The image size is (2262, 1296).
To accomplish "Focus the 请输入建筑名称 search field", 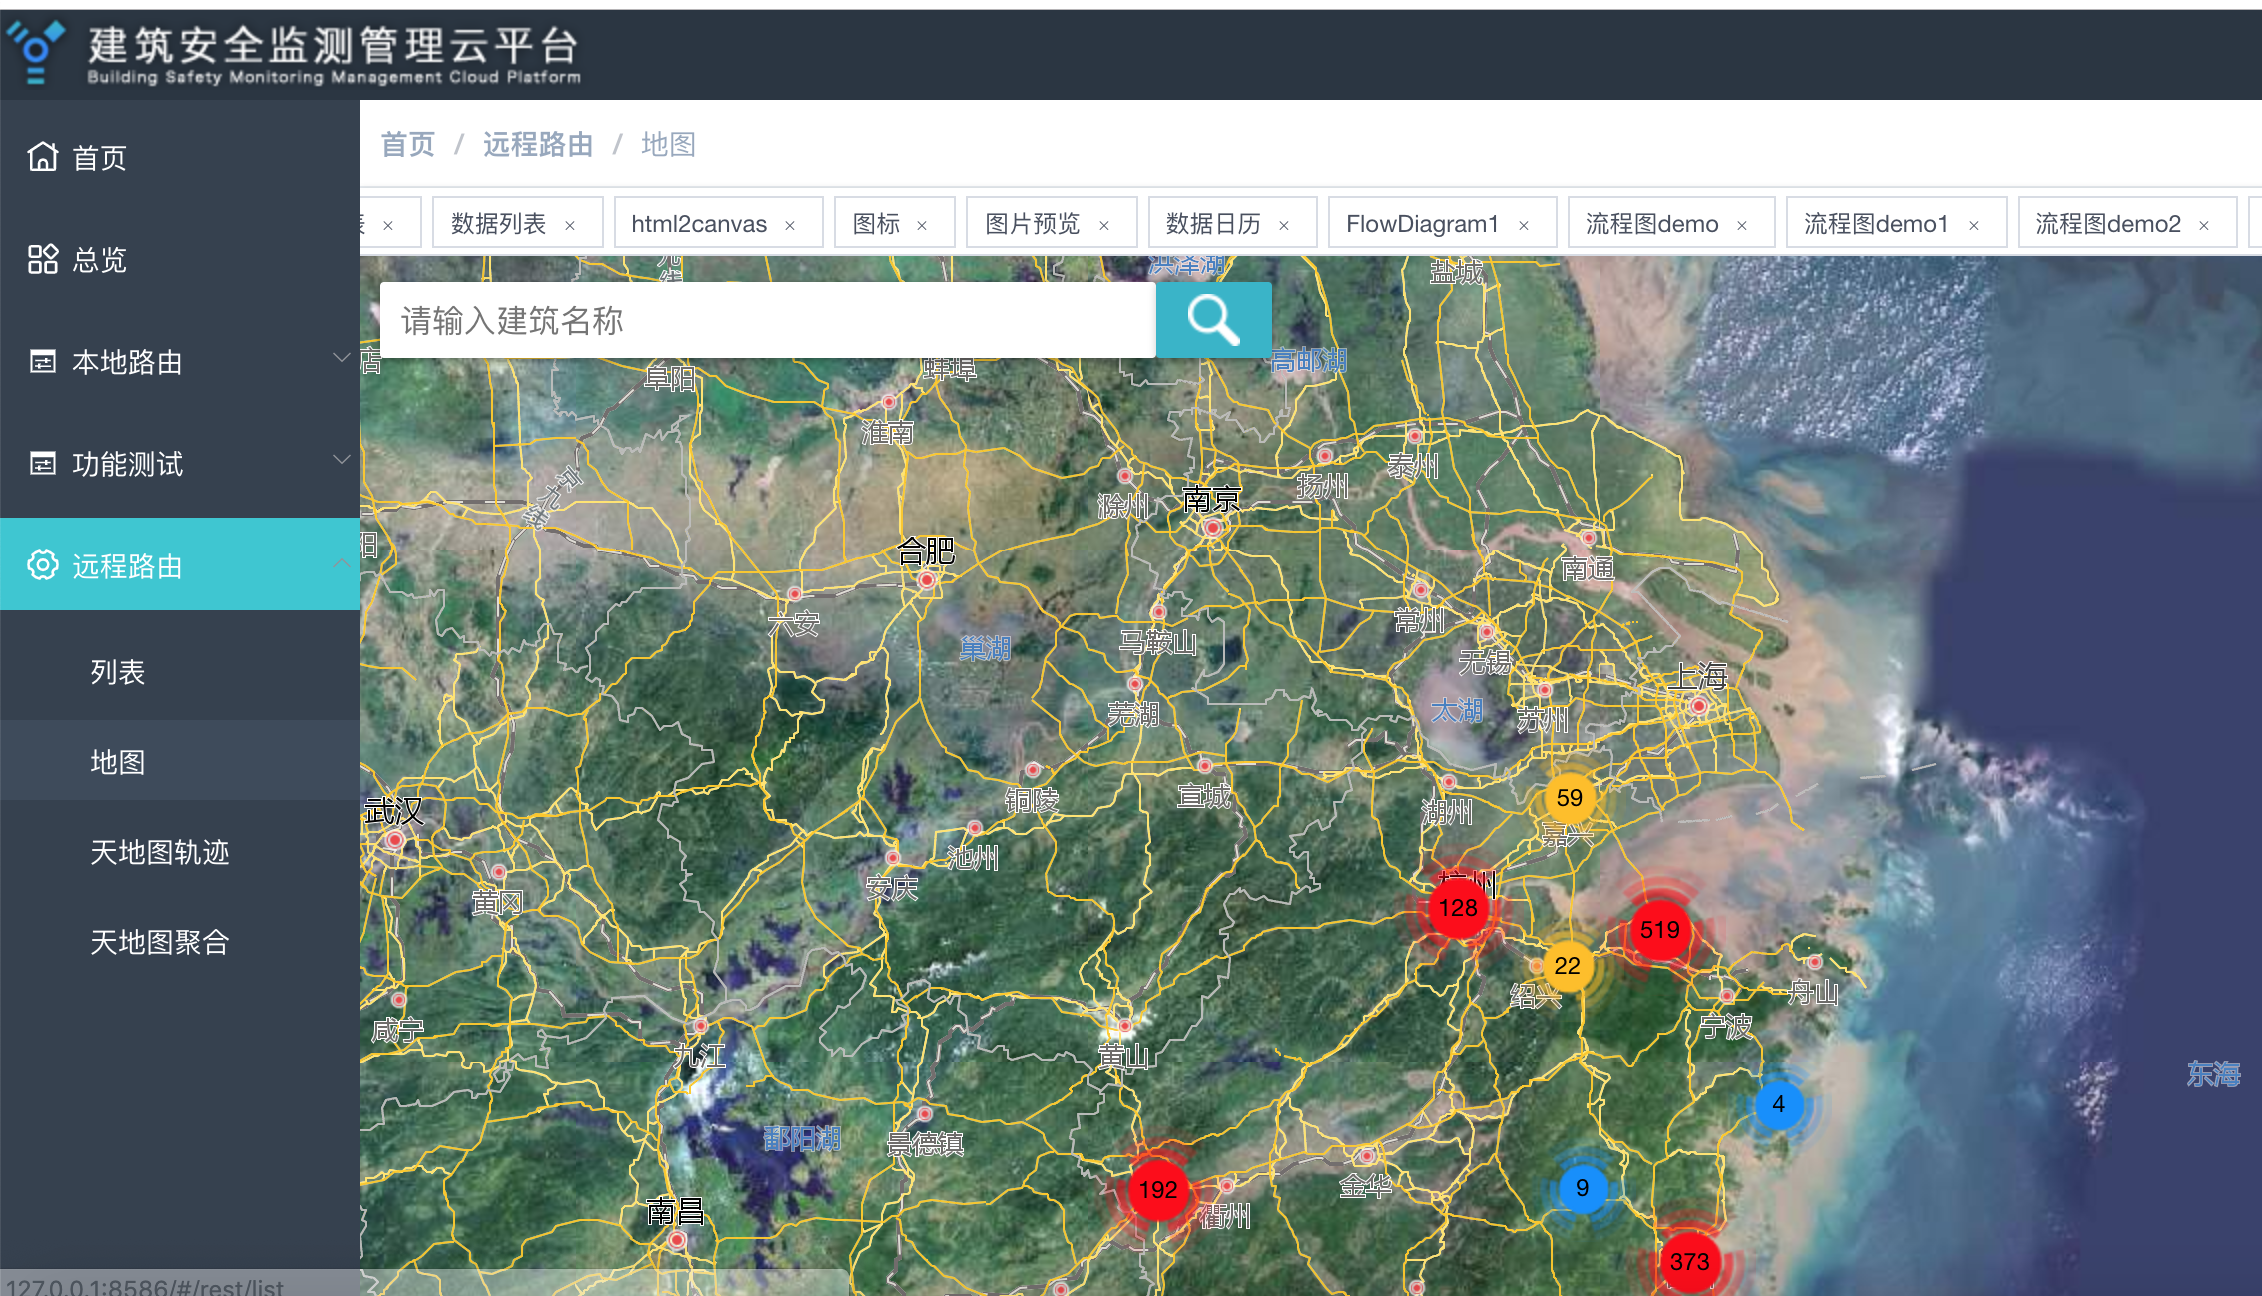I will (x=766, y=320).
